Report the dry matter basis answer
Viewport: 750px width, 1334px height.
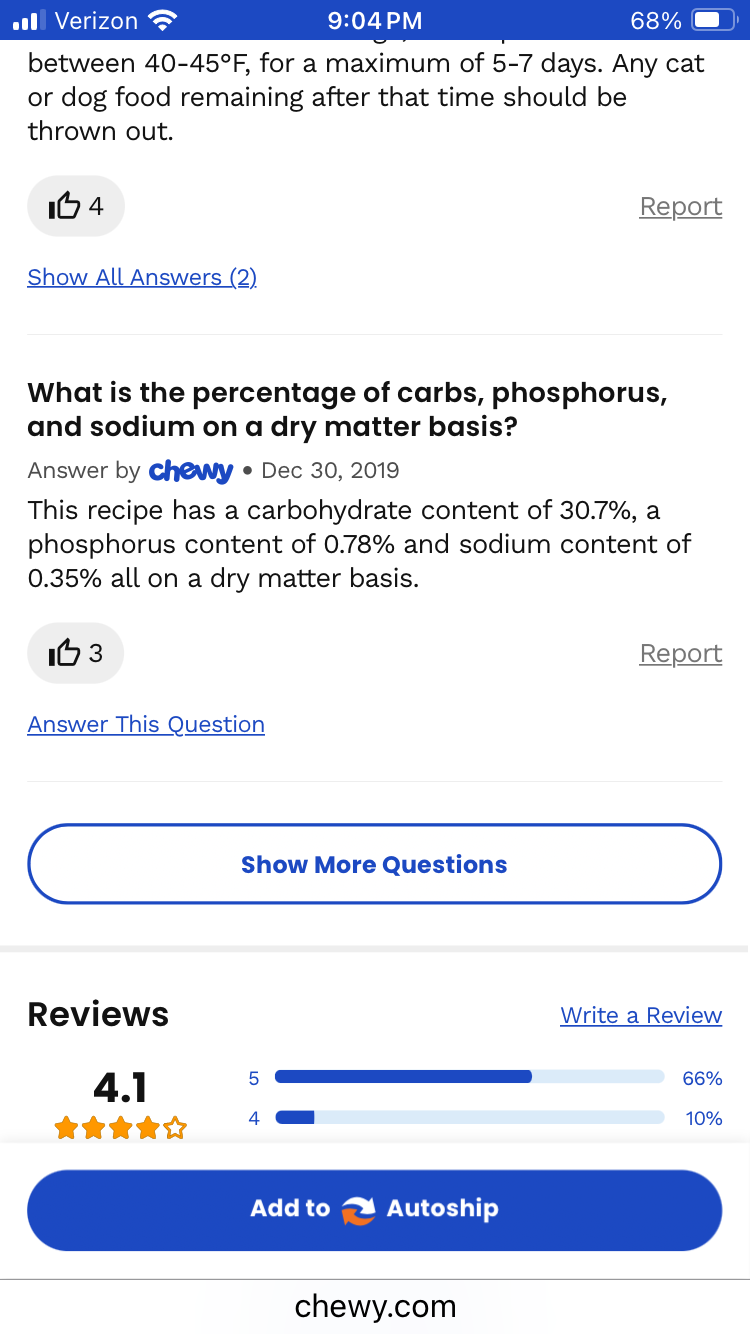click(x=680, y=653)
